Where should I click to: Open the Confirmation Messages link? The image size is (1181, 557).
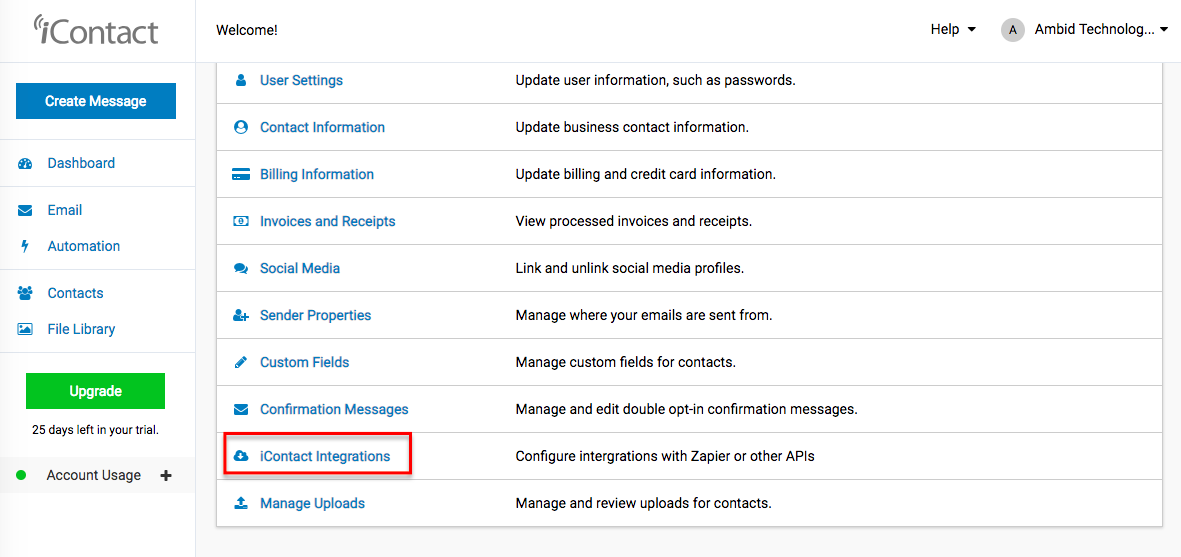tap(334, 409)
